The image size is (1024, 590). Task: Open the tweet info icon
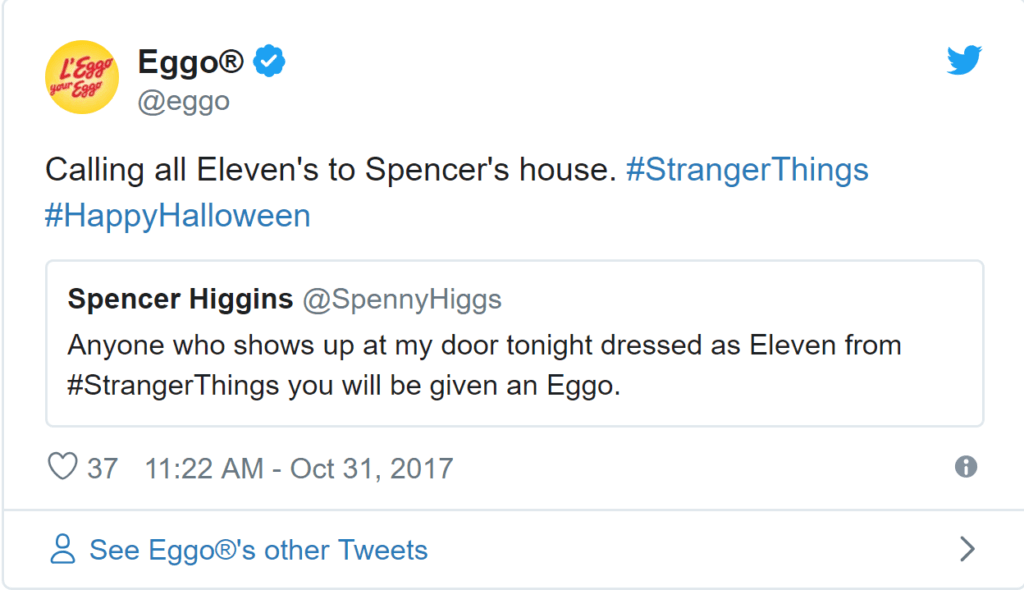966,467
